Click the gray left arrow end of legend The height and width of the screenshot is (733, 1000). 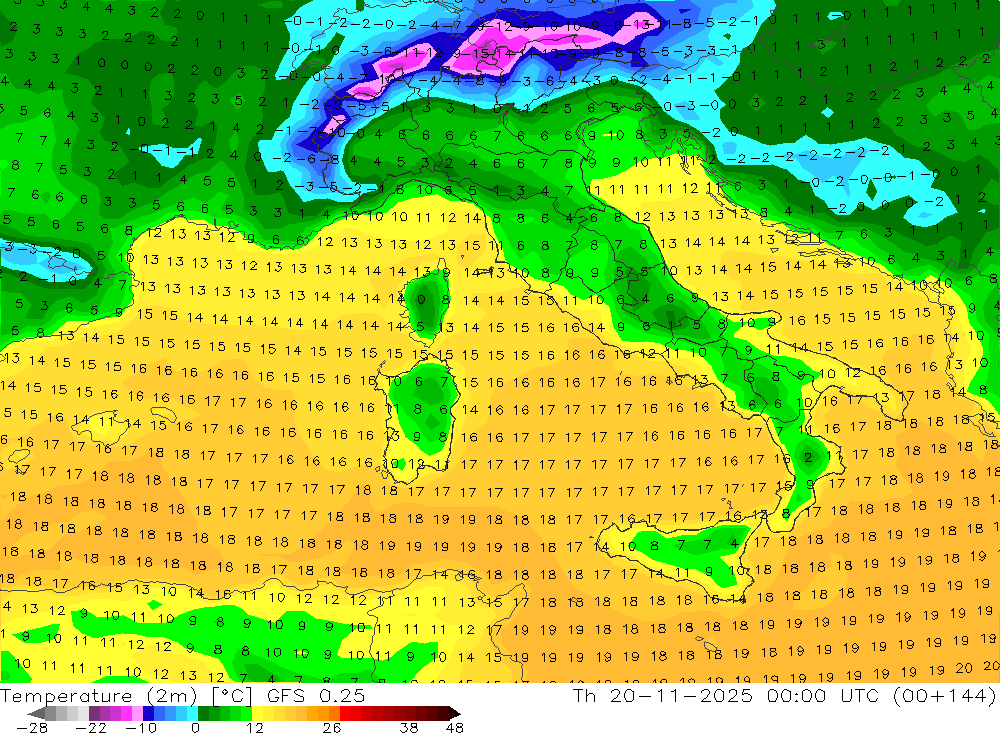pos(36,713)
